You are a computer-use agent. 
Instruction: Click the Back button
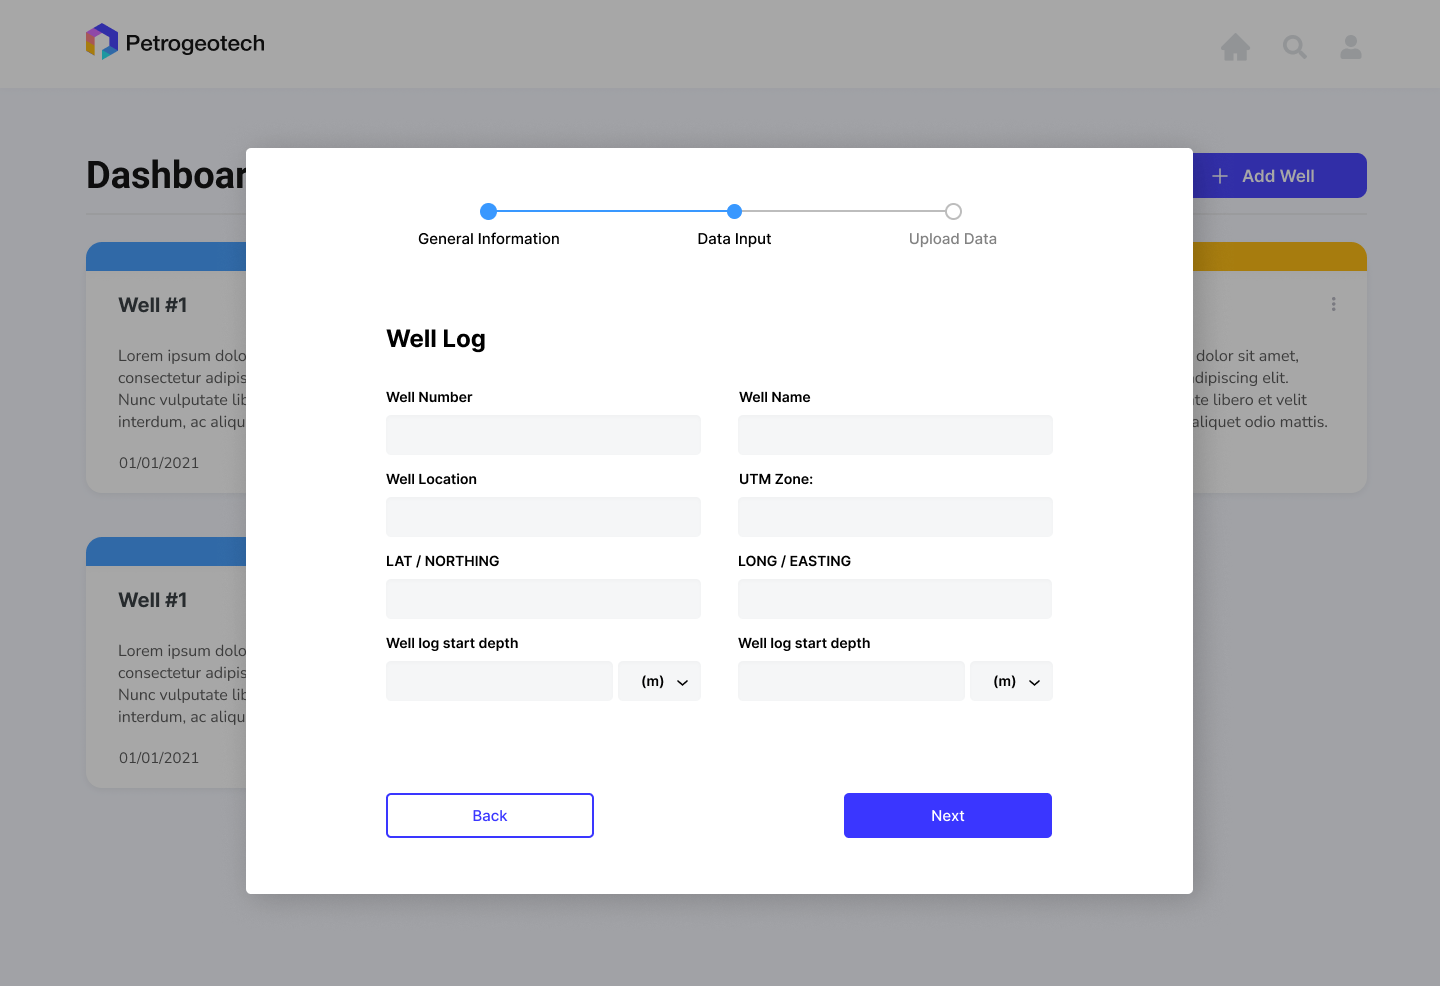tap(490, 816)
